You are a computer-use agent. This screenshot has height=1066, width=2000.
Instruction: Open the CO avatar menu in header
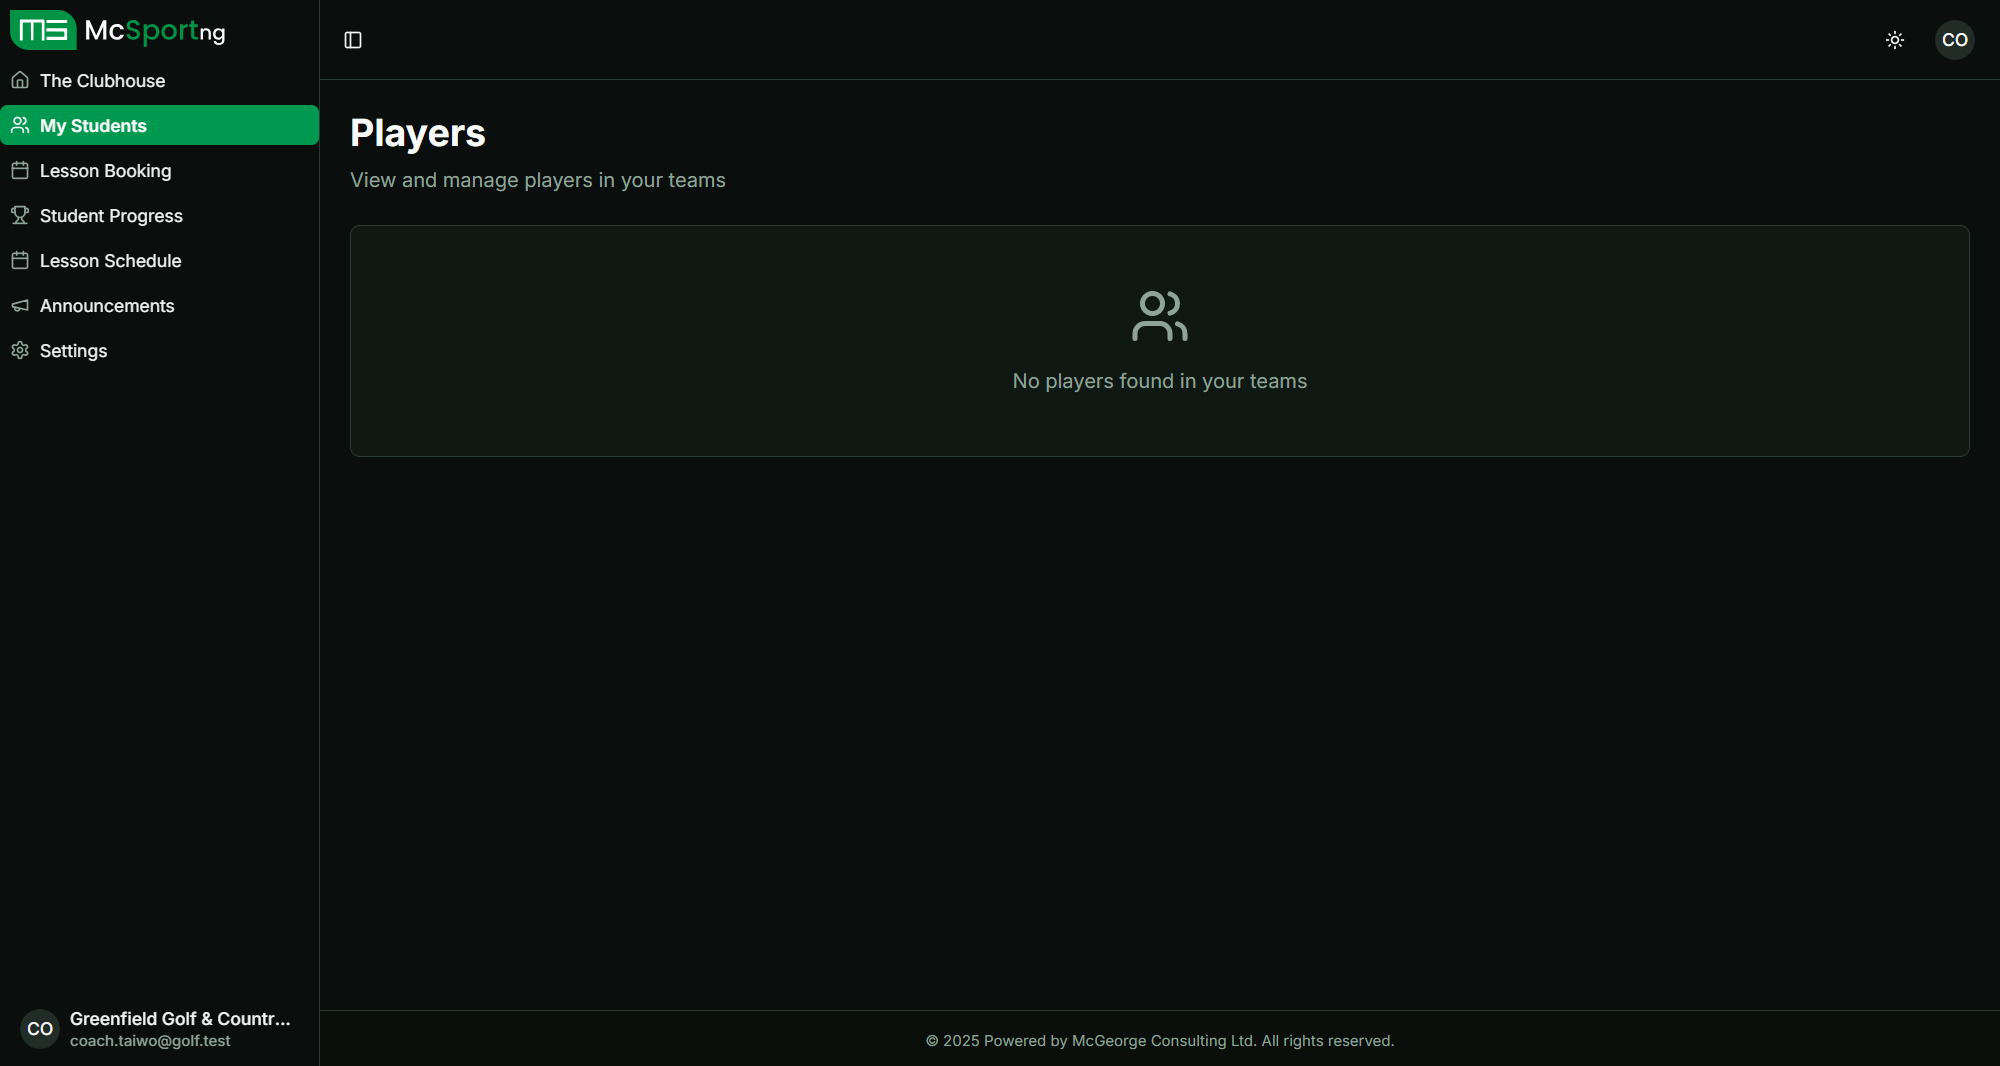(x=1954, y=40)
